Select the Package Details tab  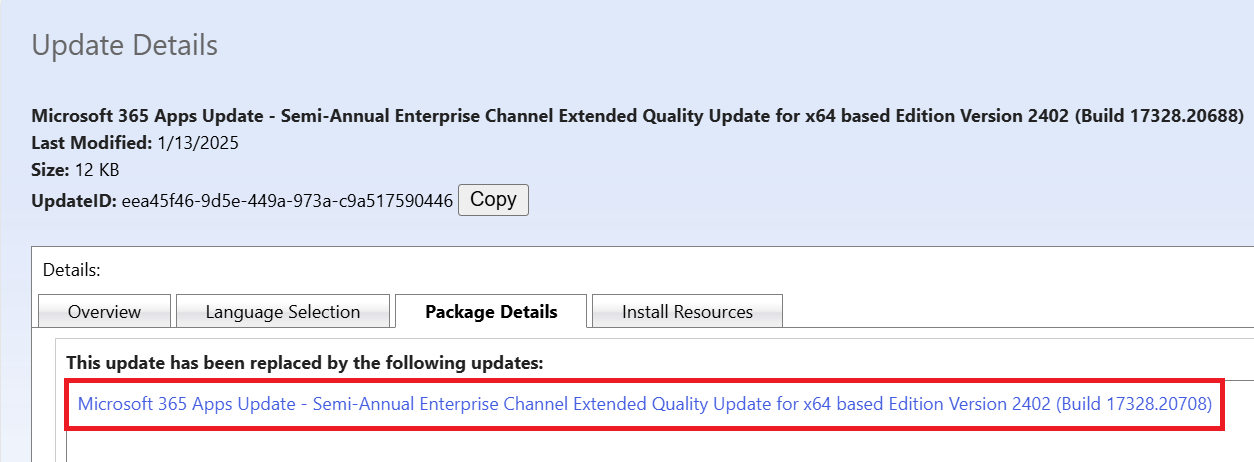491,312
